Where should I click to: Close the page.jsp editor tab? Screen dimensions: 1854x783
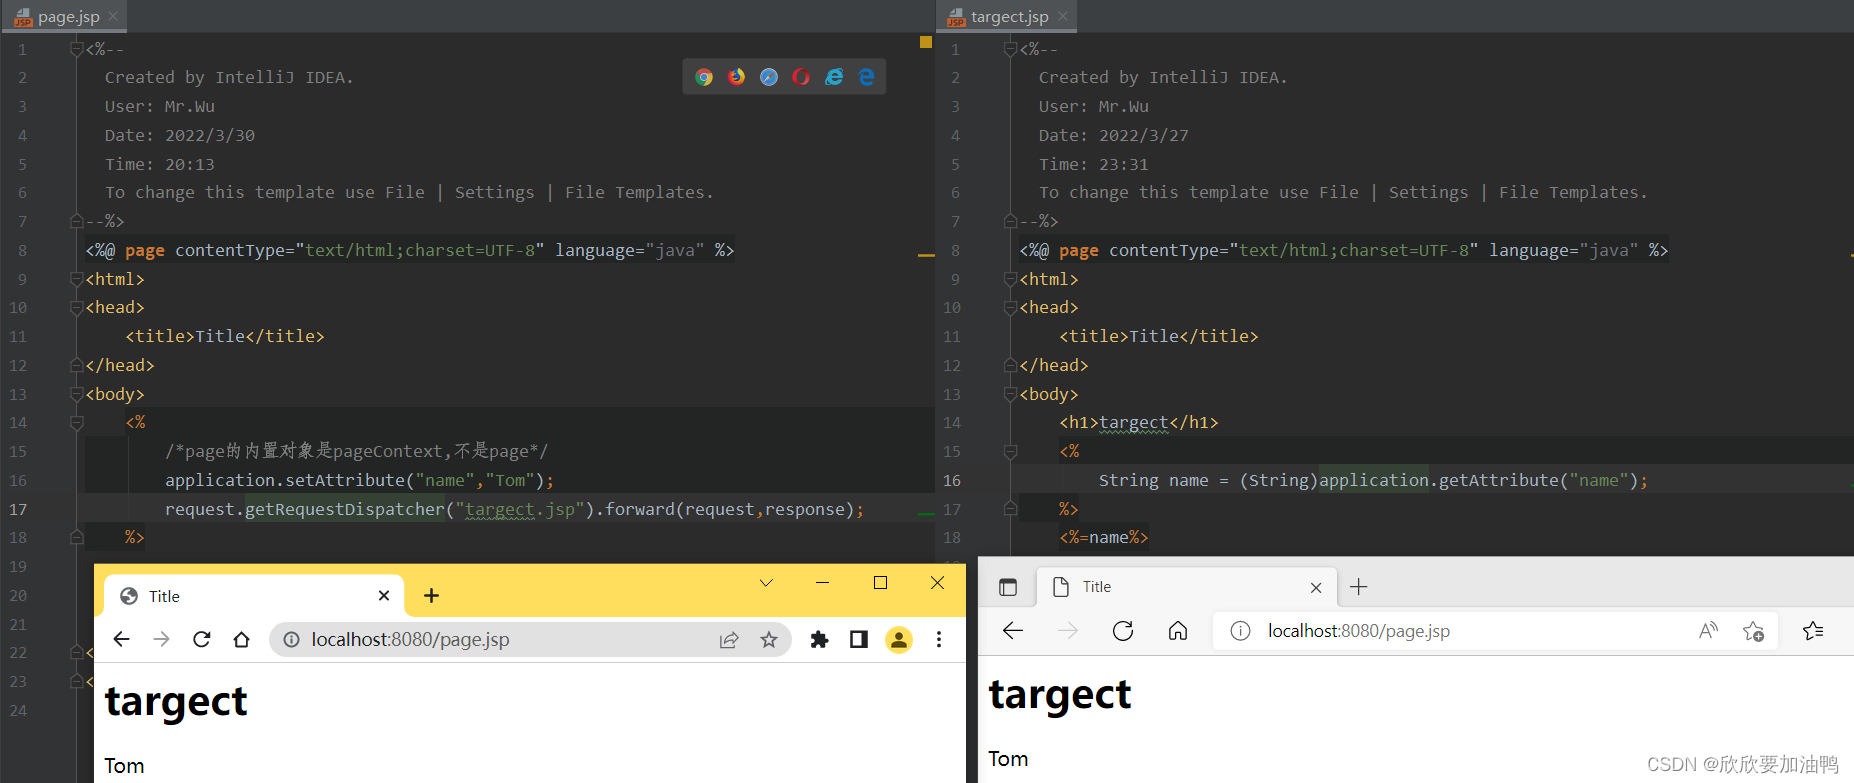[x=113, y=16]
